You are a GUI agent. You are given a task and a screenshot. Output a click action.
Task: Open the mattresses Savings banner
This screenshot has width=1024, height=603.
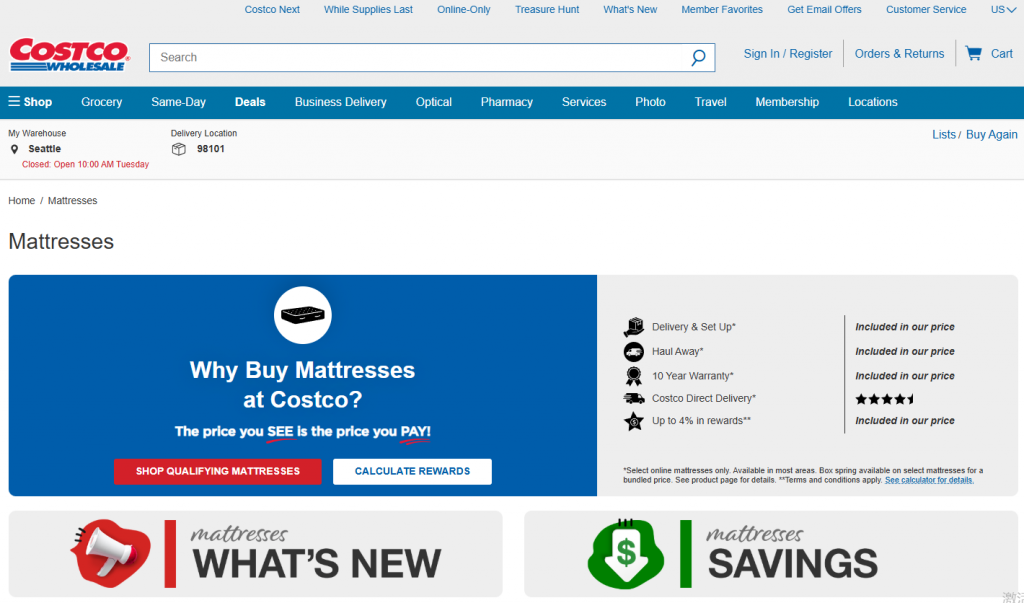[x=771, y=554]
